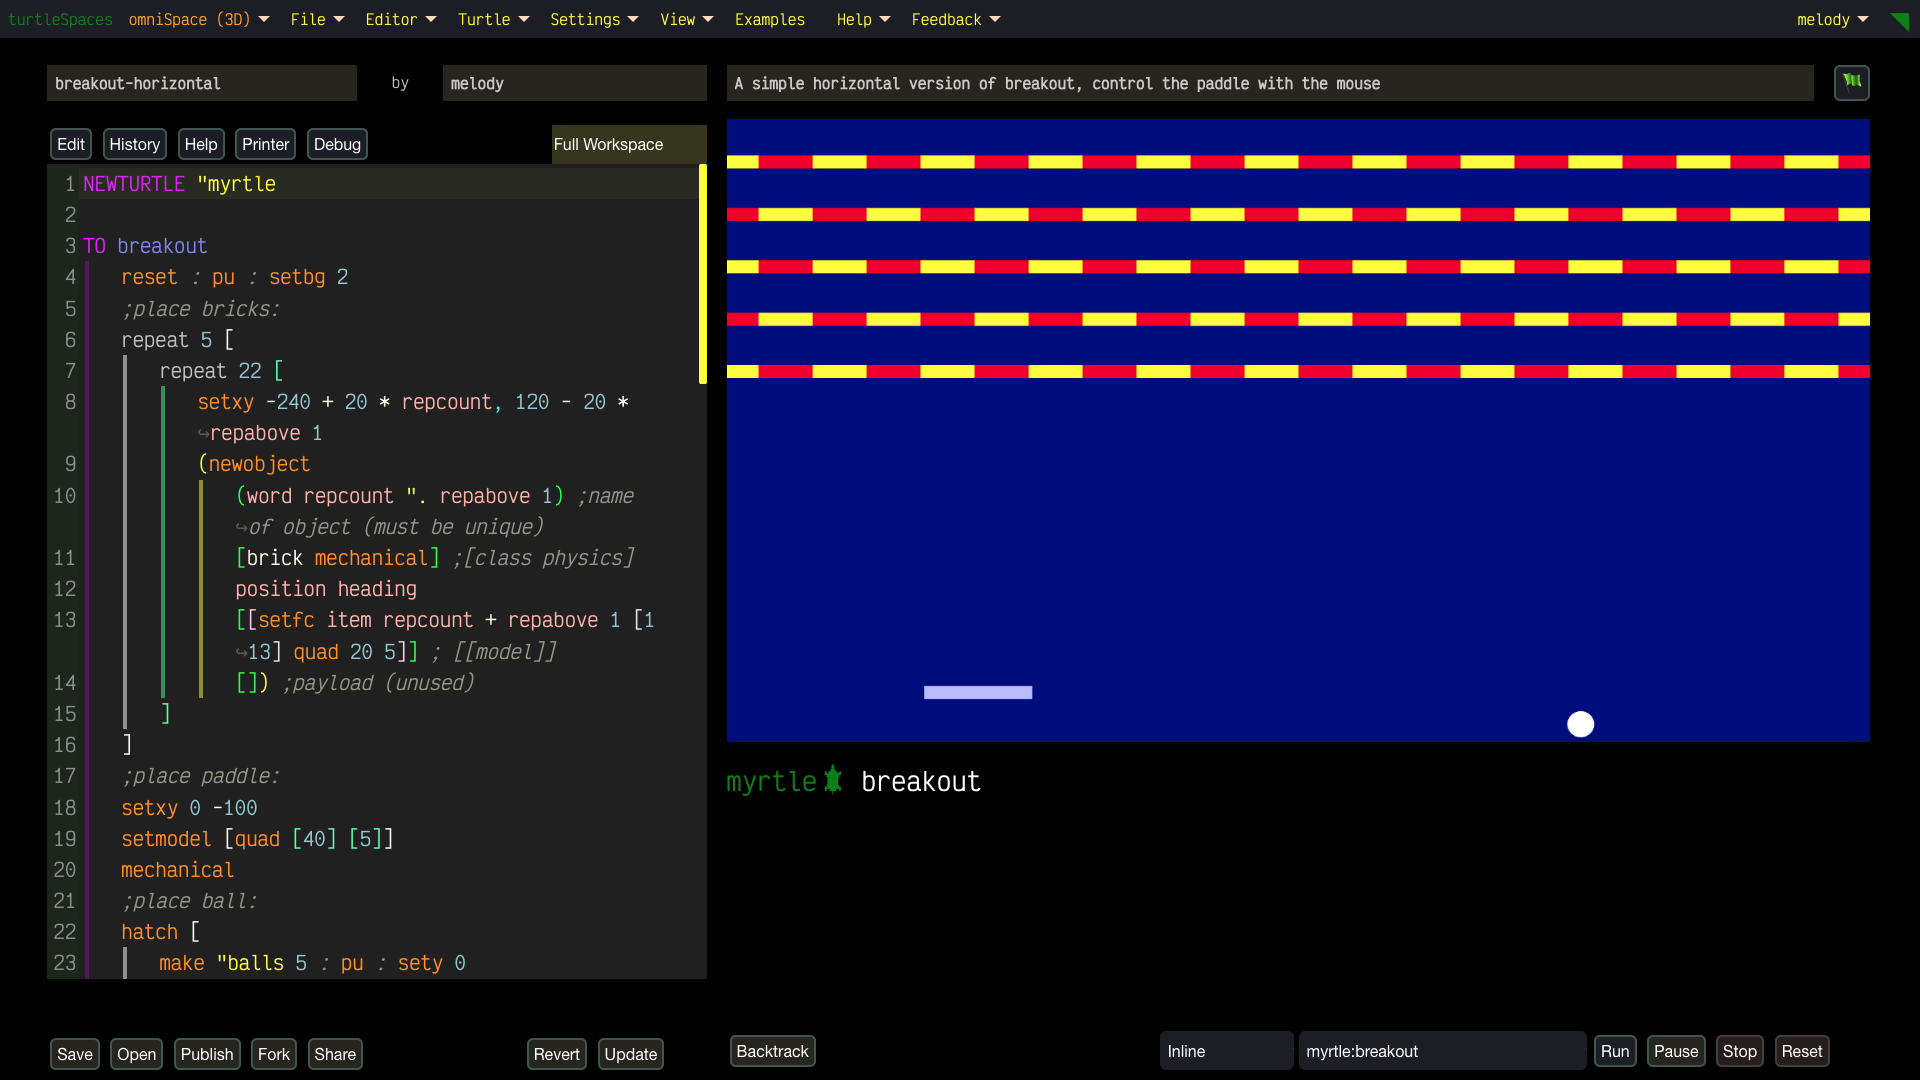1920x1080 pixels.
Task: Open the Inline mode selector
Action: point(1225,1051)
